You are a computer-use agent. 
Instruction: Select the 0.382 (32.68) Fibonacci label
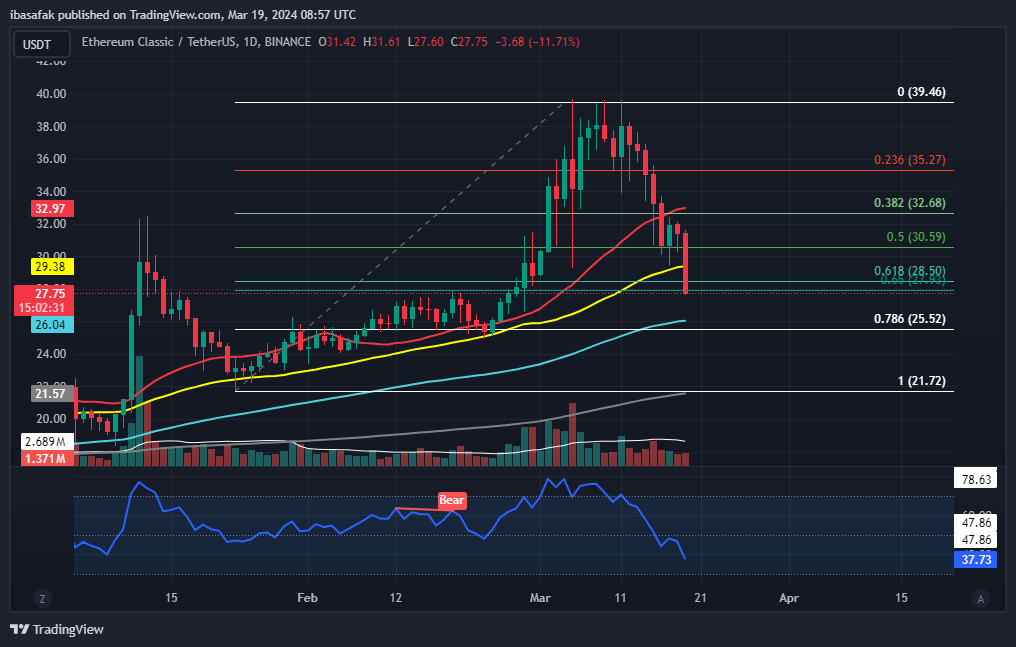click(910, 203)
